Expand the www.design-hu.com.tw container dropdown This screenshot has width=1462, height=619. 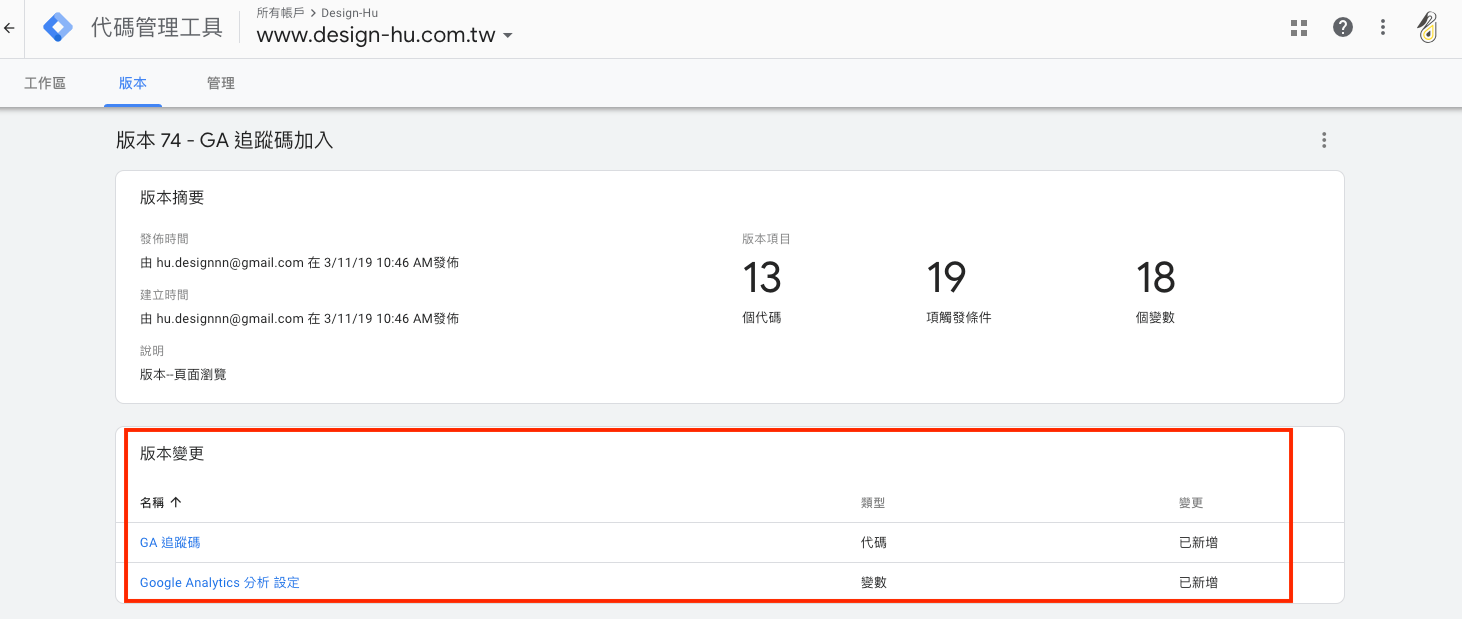coord(508,36)
